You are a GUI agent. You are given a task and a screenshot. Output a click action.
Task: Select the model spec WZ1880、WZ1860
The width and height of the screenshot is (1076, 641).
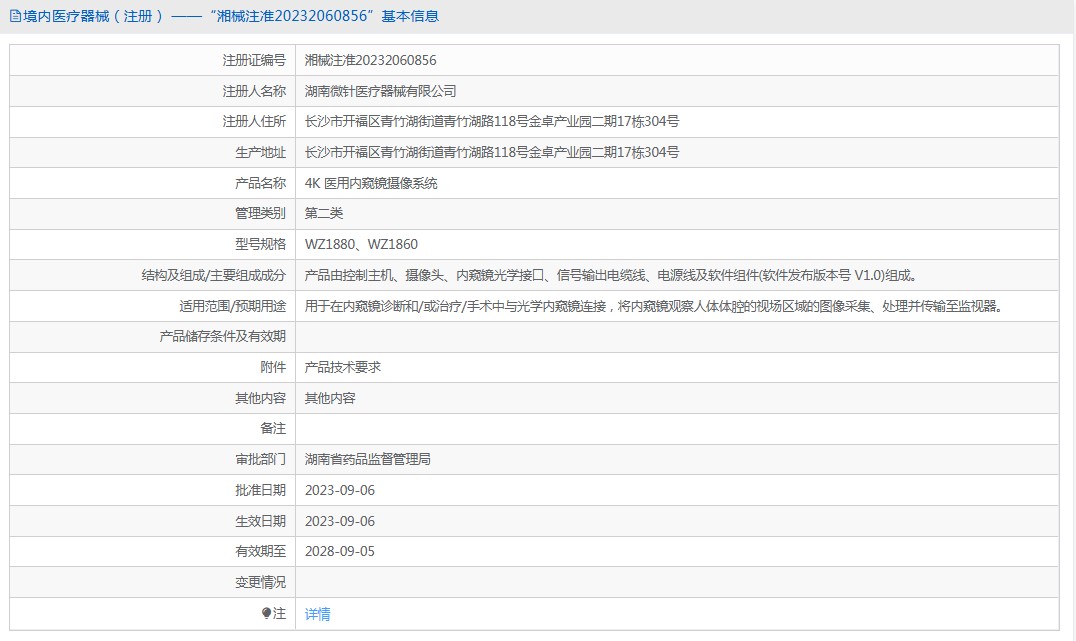coord(361,244)
